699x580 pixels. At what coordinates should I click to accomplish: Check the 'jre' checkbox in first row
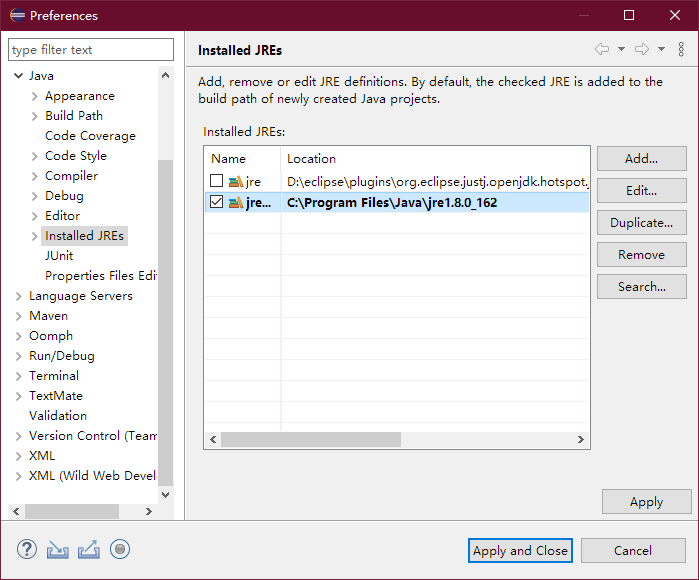(x=217, y=181)
